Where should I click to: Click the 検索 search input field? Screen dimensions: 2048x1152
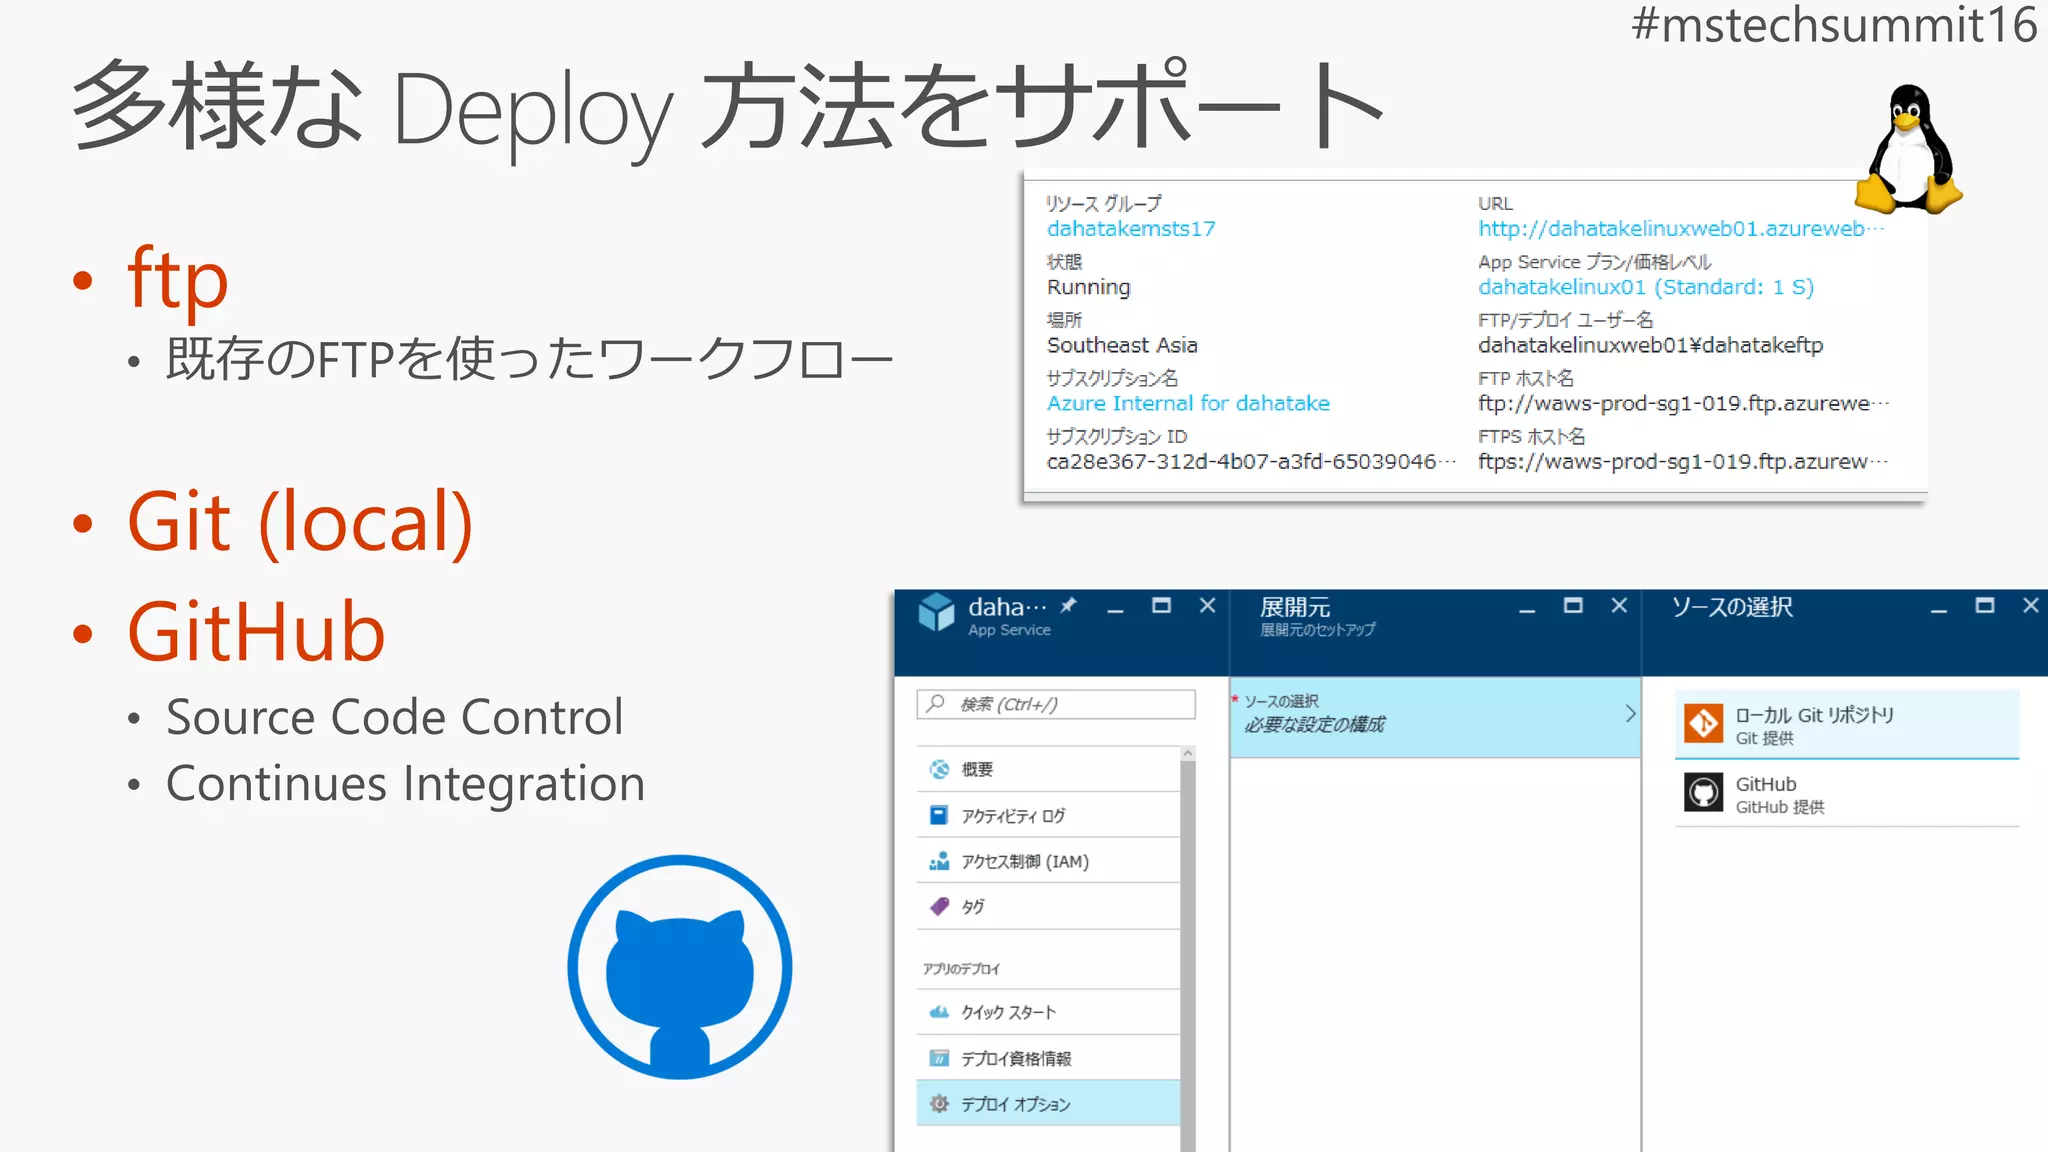click(1056, 704)
